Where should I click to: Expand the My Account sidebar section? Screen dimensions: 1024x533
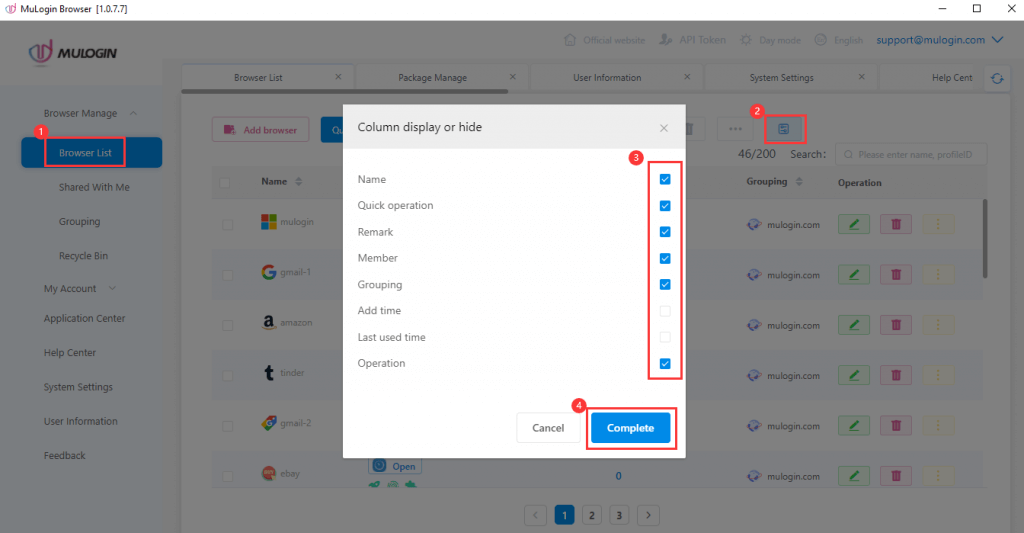click(112, 288)
